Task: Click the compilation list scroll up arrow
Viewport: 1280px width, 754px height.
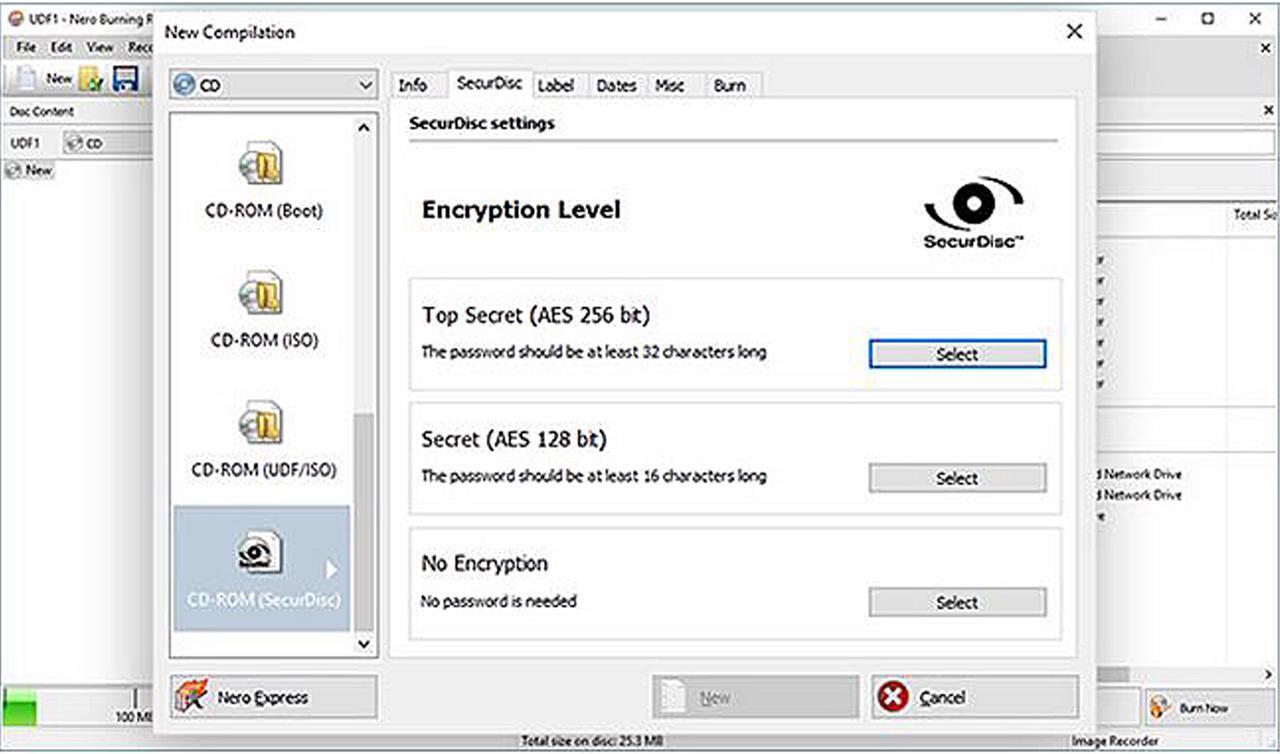Action: [364, 127]
